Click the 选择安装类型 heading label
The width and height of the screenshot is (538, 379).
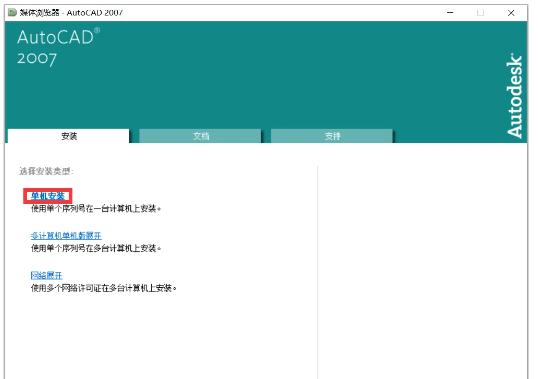46,171
